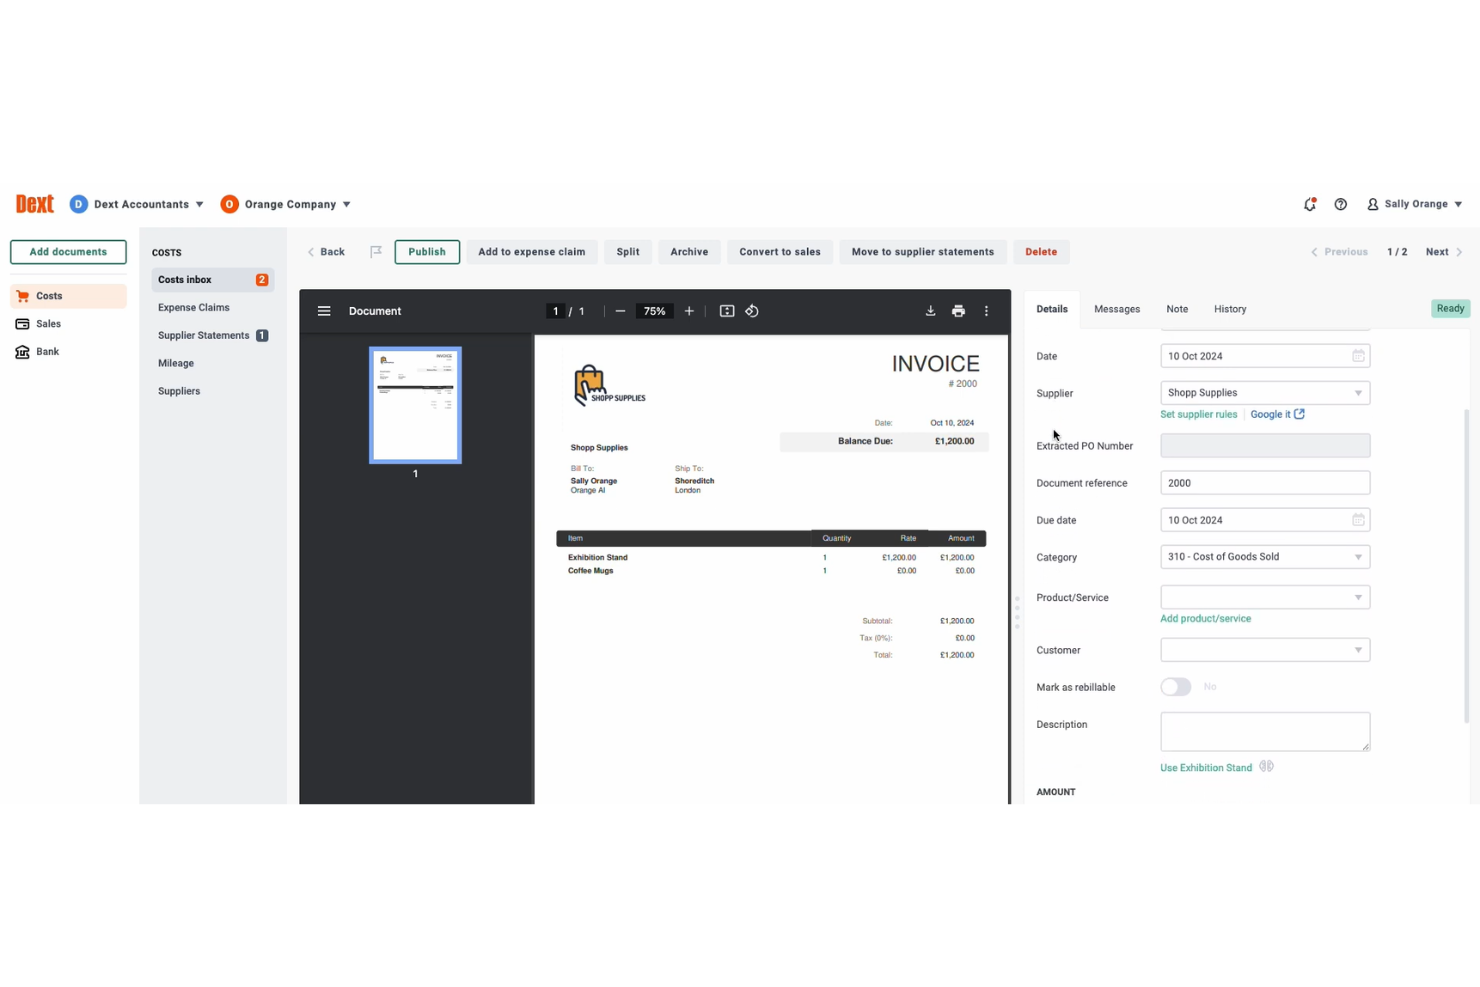The height and width of the screenshot is (987, 1480).
Task: Rotate the document page
Action: tap(752, 310)
